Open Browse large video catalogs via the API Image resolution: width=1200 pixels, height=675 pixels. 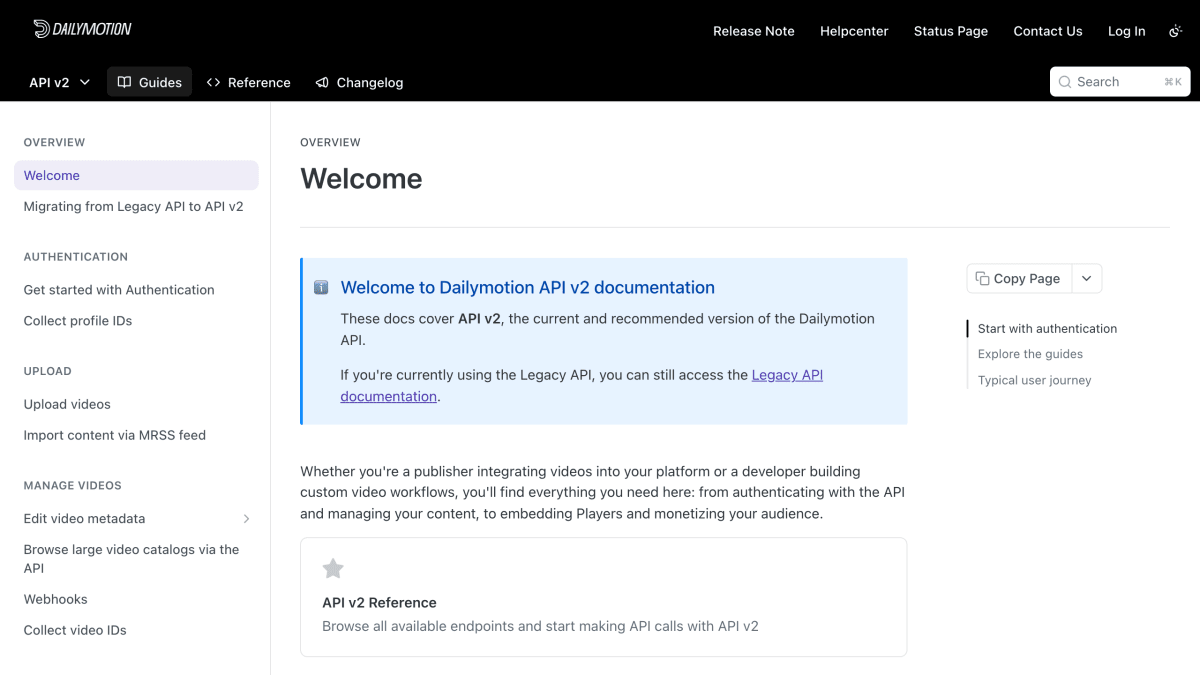point(132,559)
